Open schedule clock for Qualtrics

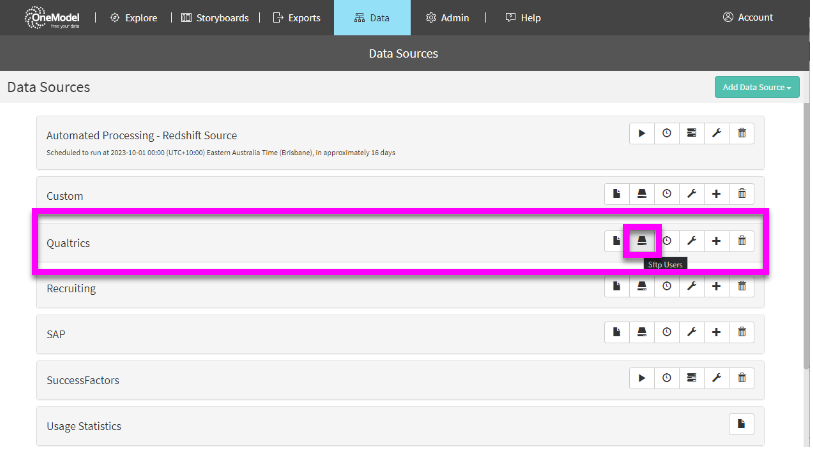pyautogui.click(x=666, y=241)
